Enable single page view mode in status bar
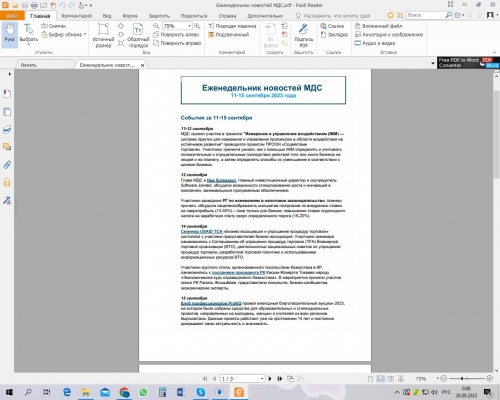Image resolution: width=500 pixels, height=400 pixels. 370,379
